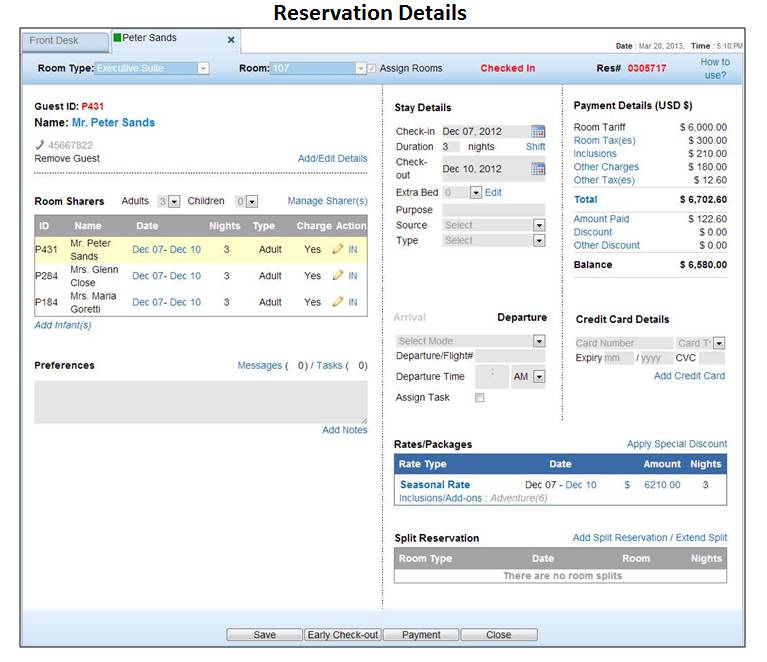Click the Close button
The width and height of the screenshot is (767, 662).
498,635
